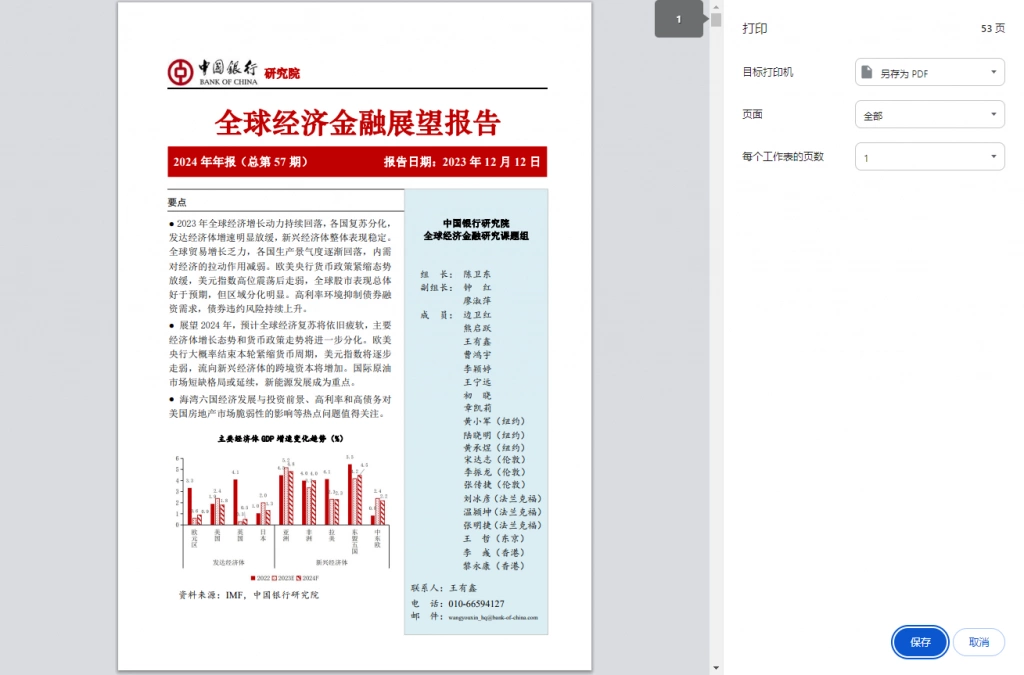Open the pages-per-sheet dropdown set to 1
This screenshot has height=675, width=1024.
click(x=929, y=157)
